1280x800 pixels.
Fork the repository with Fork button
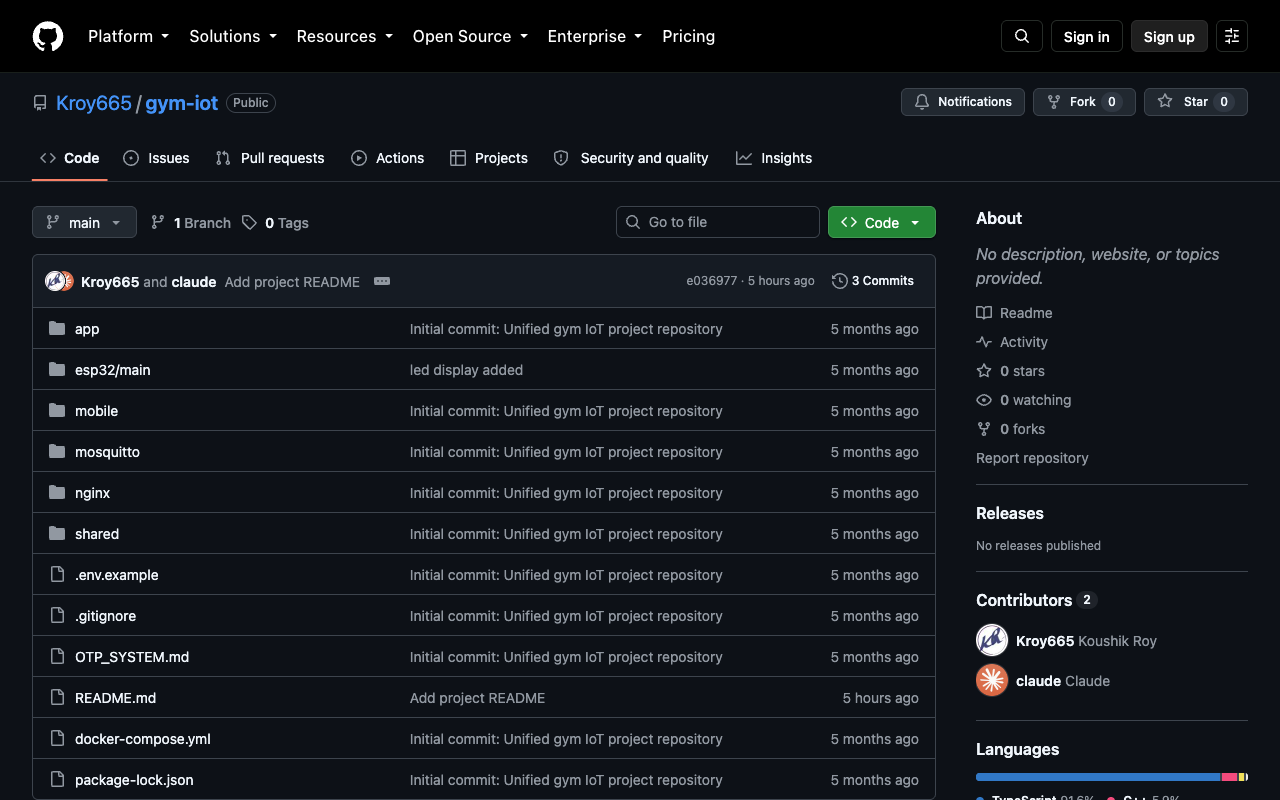click(1084, 102)
